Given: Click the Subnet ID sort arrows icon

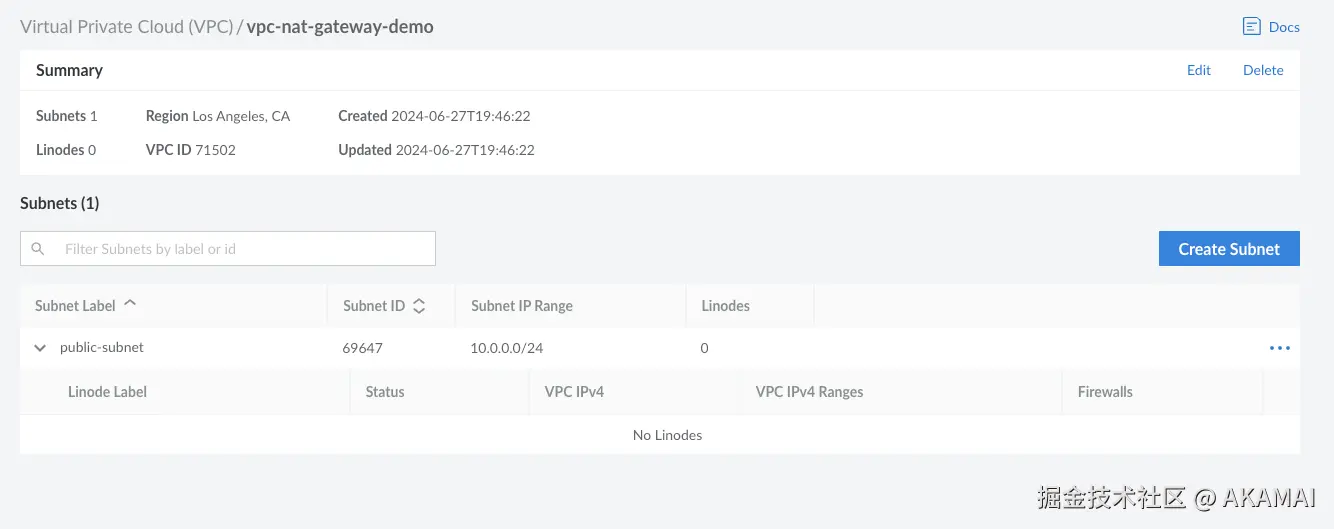Looking at the screenshot, I should (x=419, y=306).
